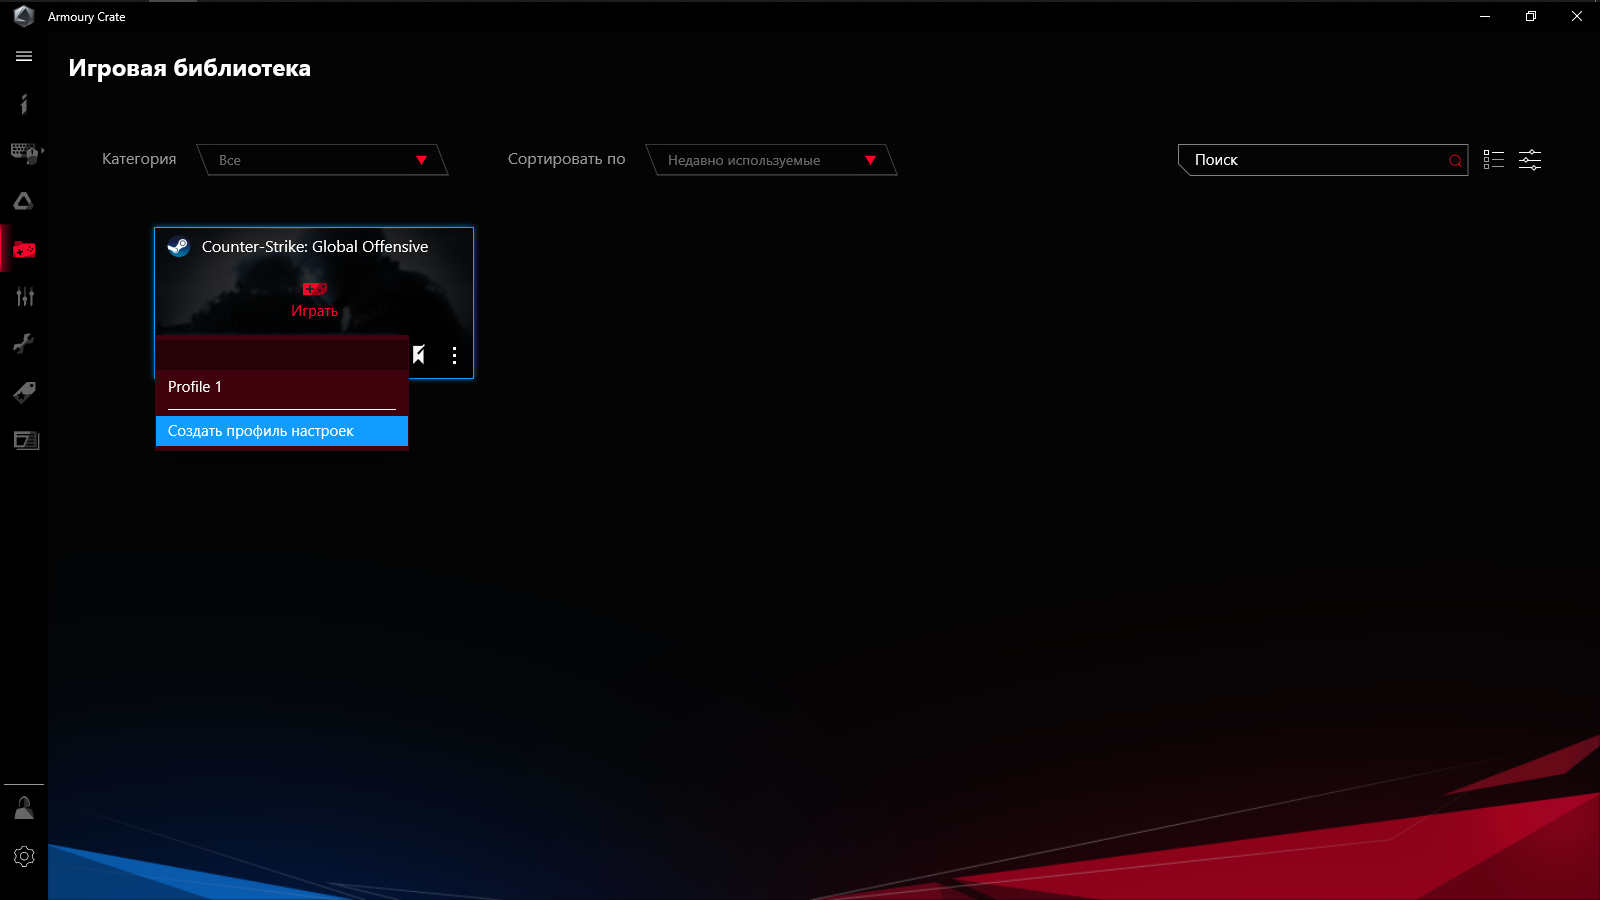1600x900 pixels.
Task: Open the news window icon in sidebar
Action: pyautogui.click(x=24, y=440)
